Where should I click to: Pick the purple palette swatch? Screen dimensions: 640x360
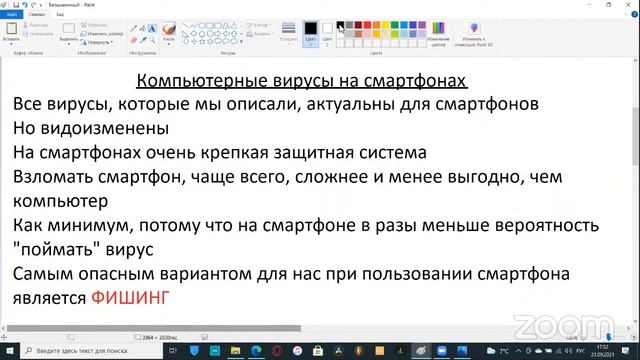click(422, 25)
